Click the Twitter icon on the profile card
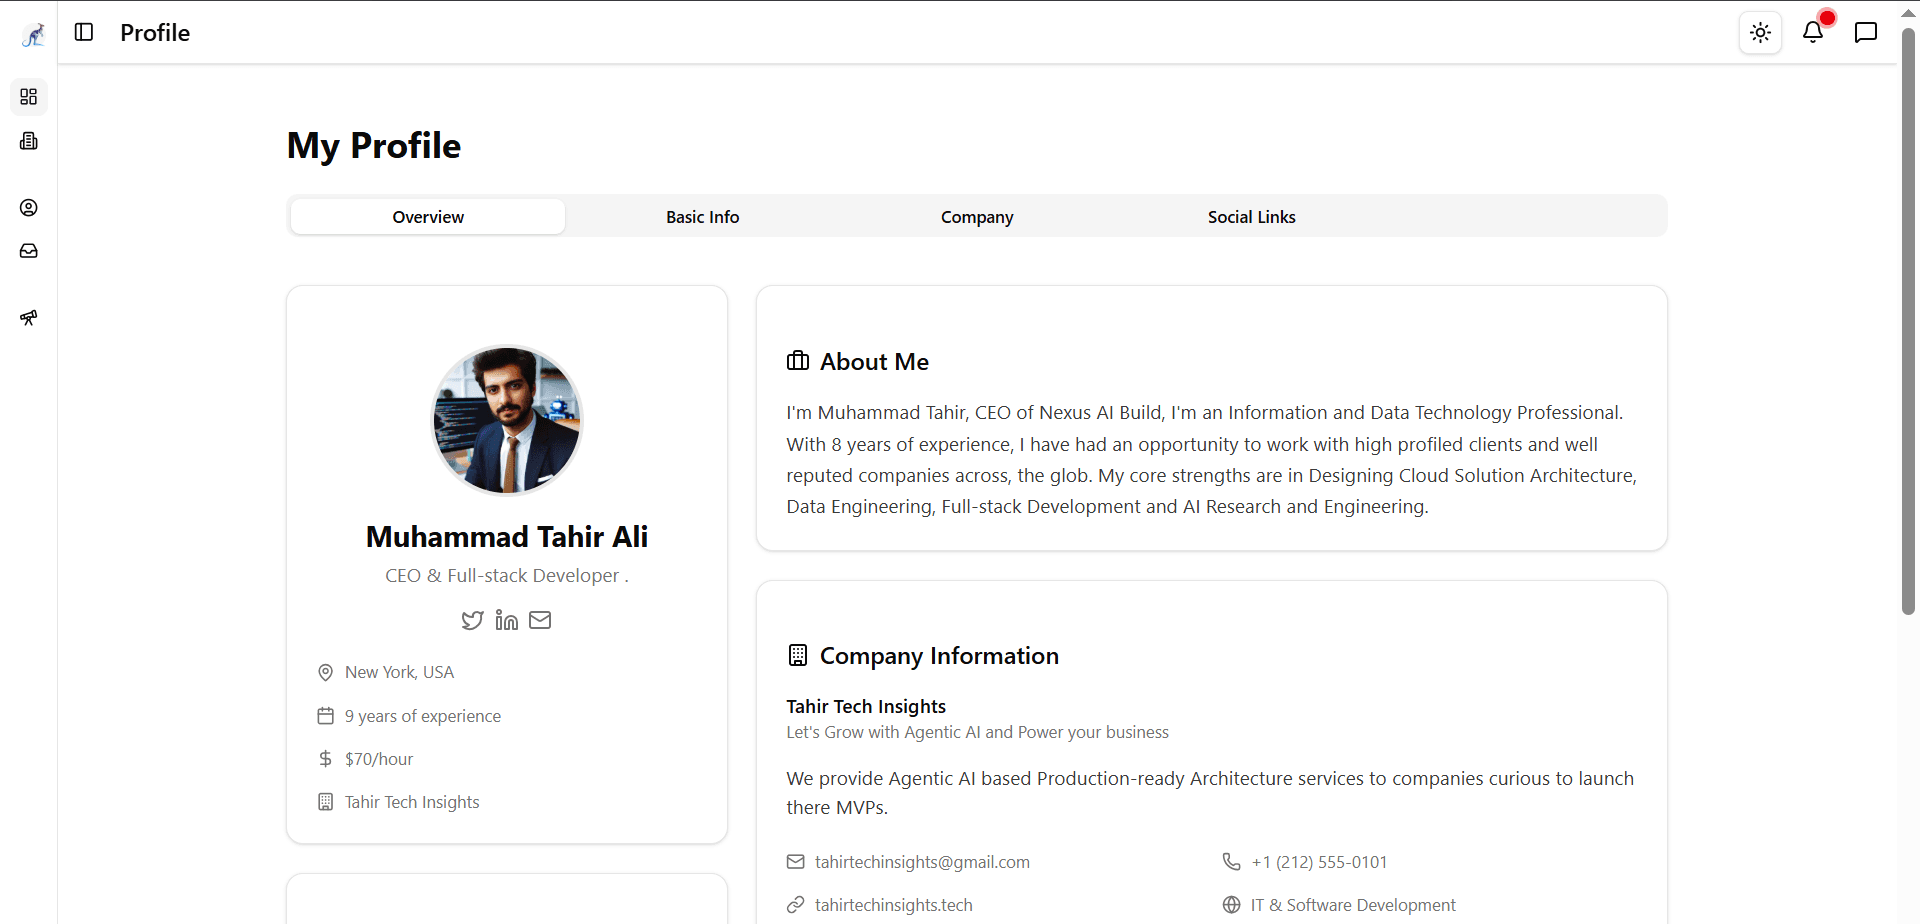Screen dimensions: 1920x924 click(x=473, y=620)
